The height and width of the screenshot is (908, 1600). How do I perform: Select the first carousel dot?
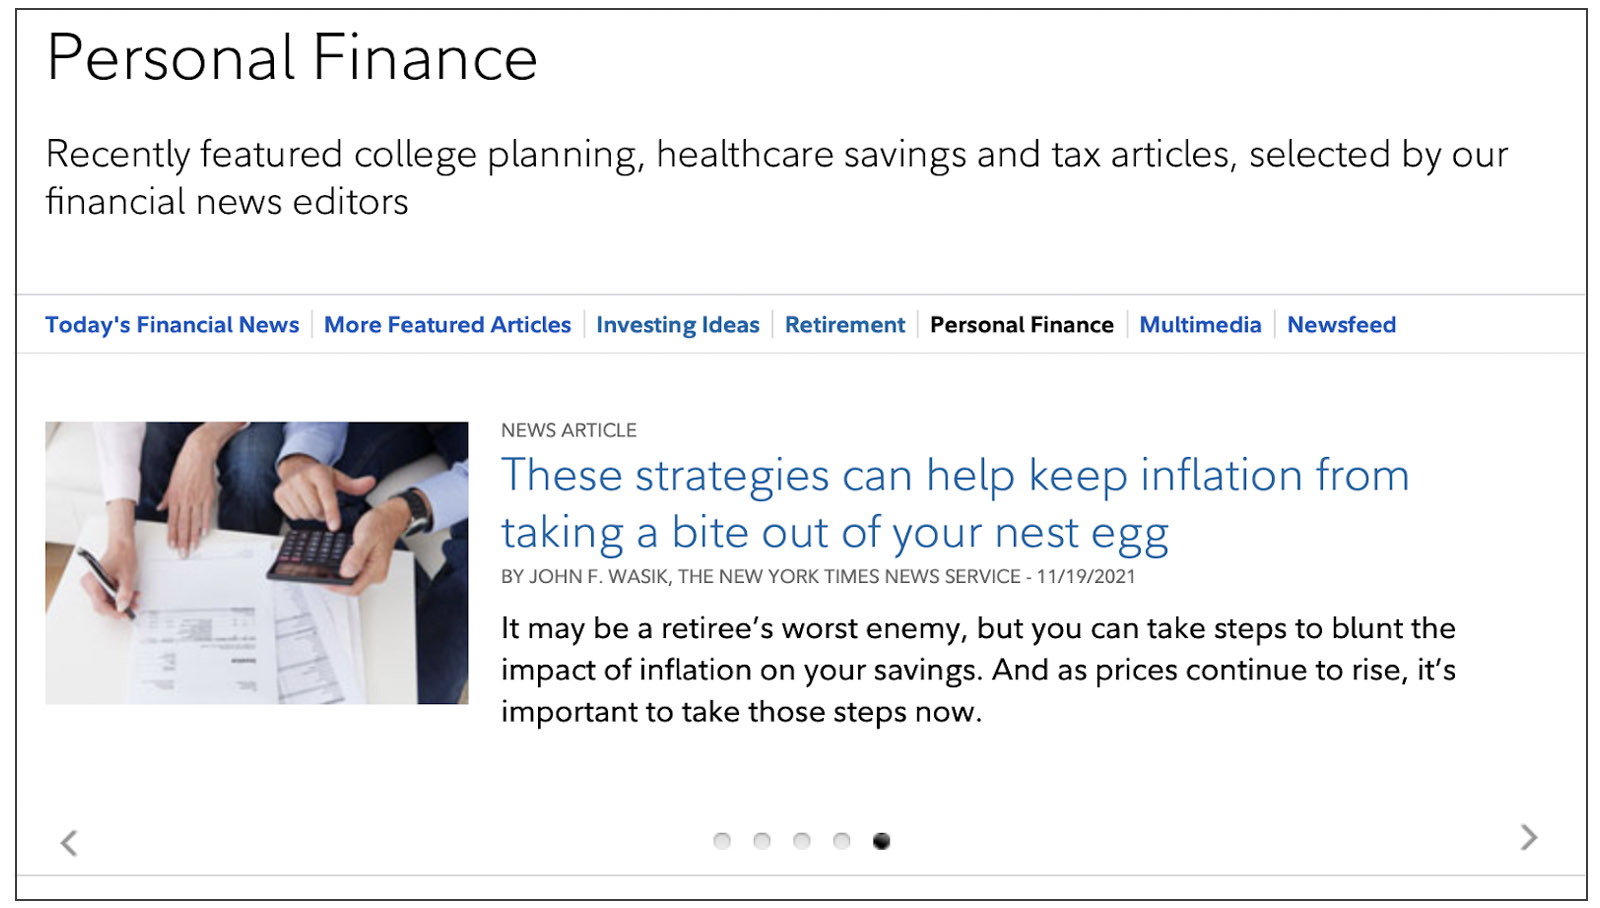[722, 841]
